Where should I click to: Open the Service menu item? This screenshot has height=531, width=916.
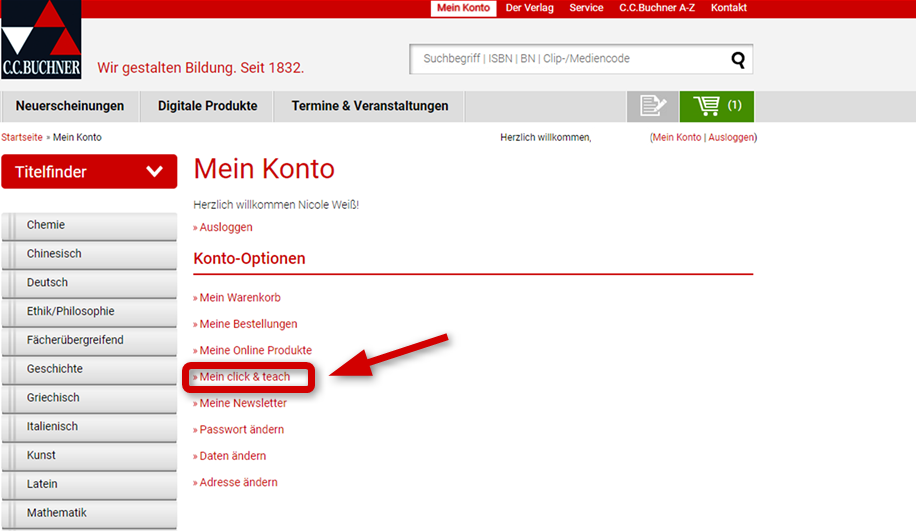tap(586, 8)
